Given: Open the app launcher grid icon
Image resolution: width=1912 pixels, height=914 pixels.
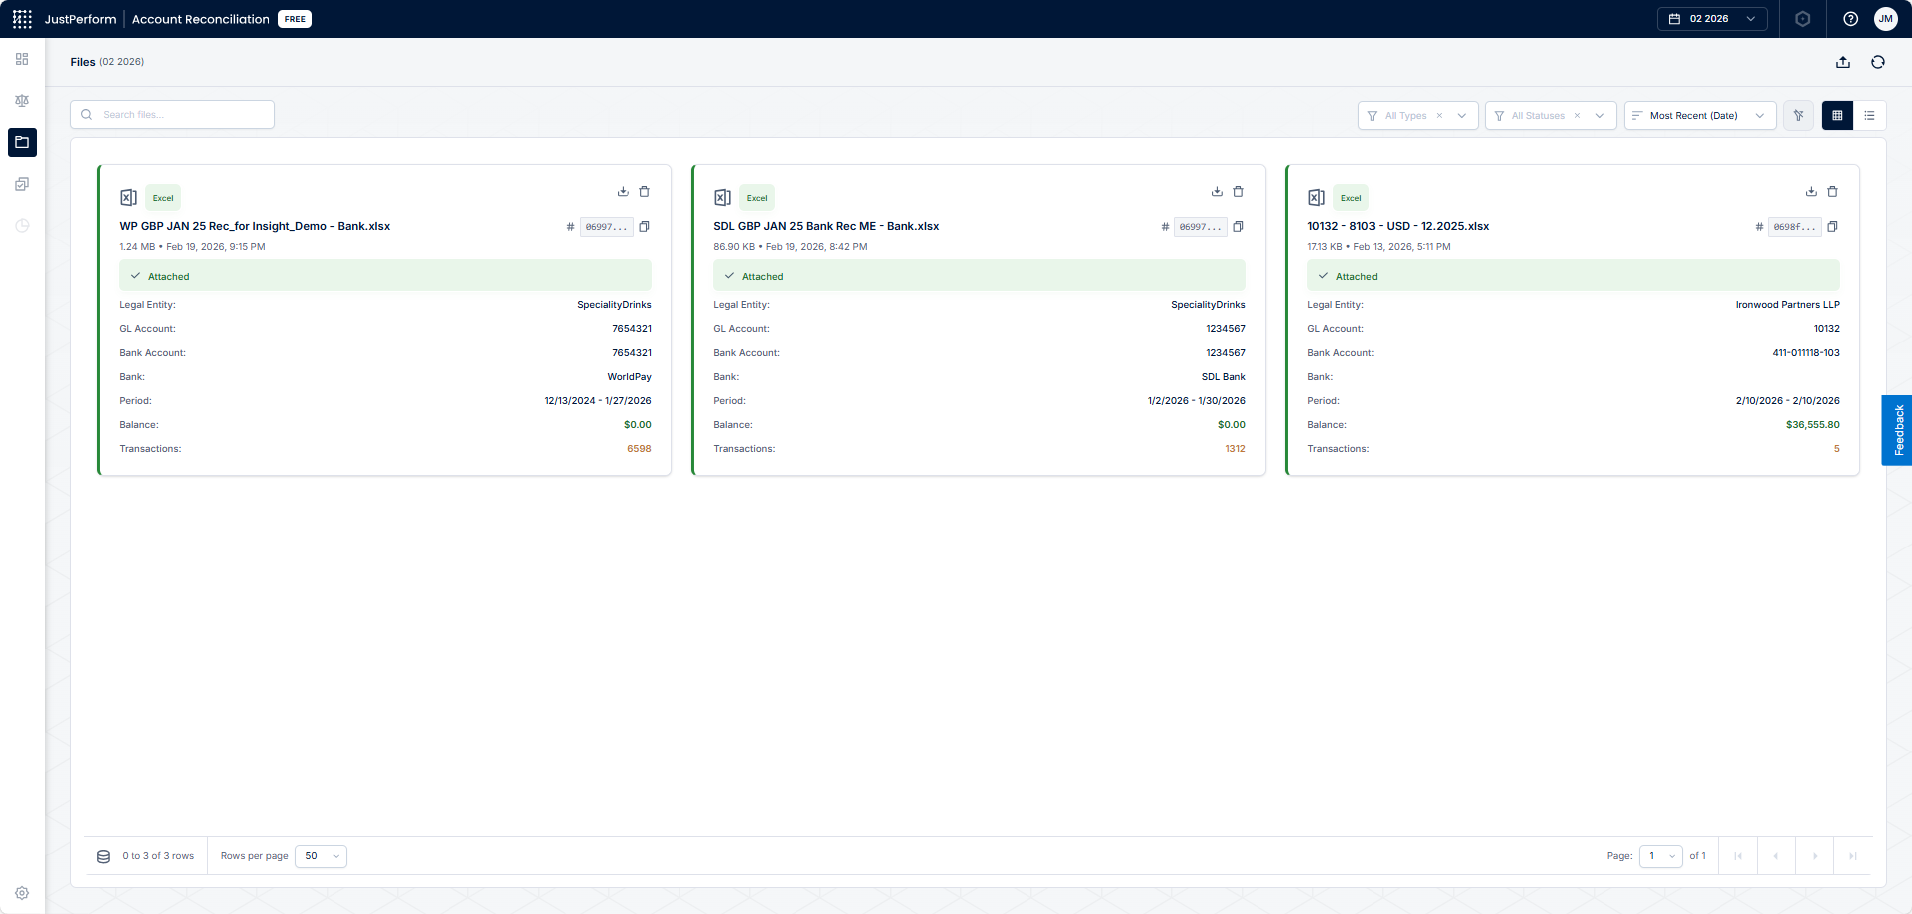Looking at the screenshot, I should point(22,19).
